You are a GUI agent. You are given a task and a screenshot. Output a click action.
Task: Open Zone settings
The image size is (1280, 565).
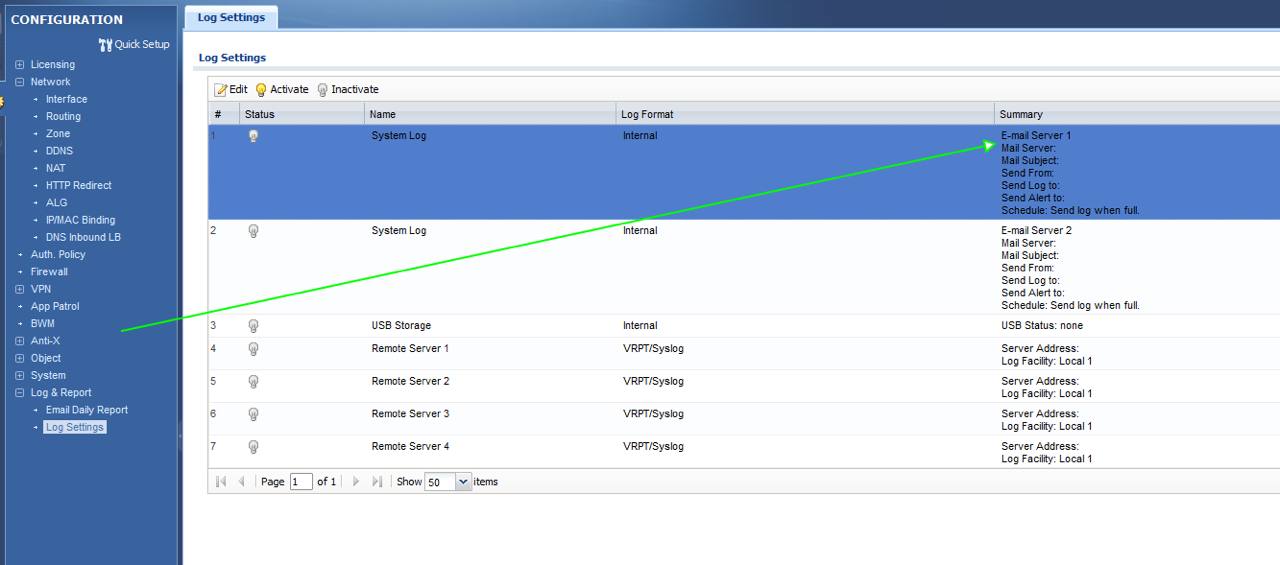58,134
